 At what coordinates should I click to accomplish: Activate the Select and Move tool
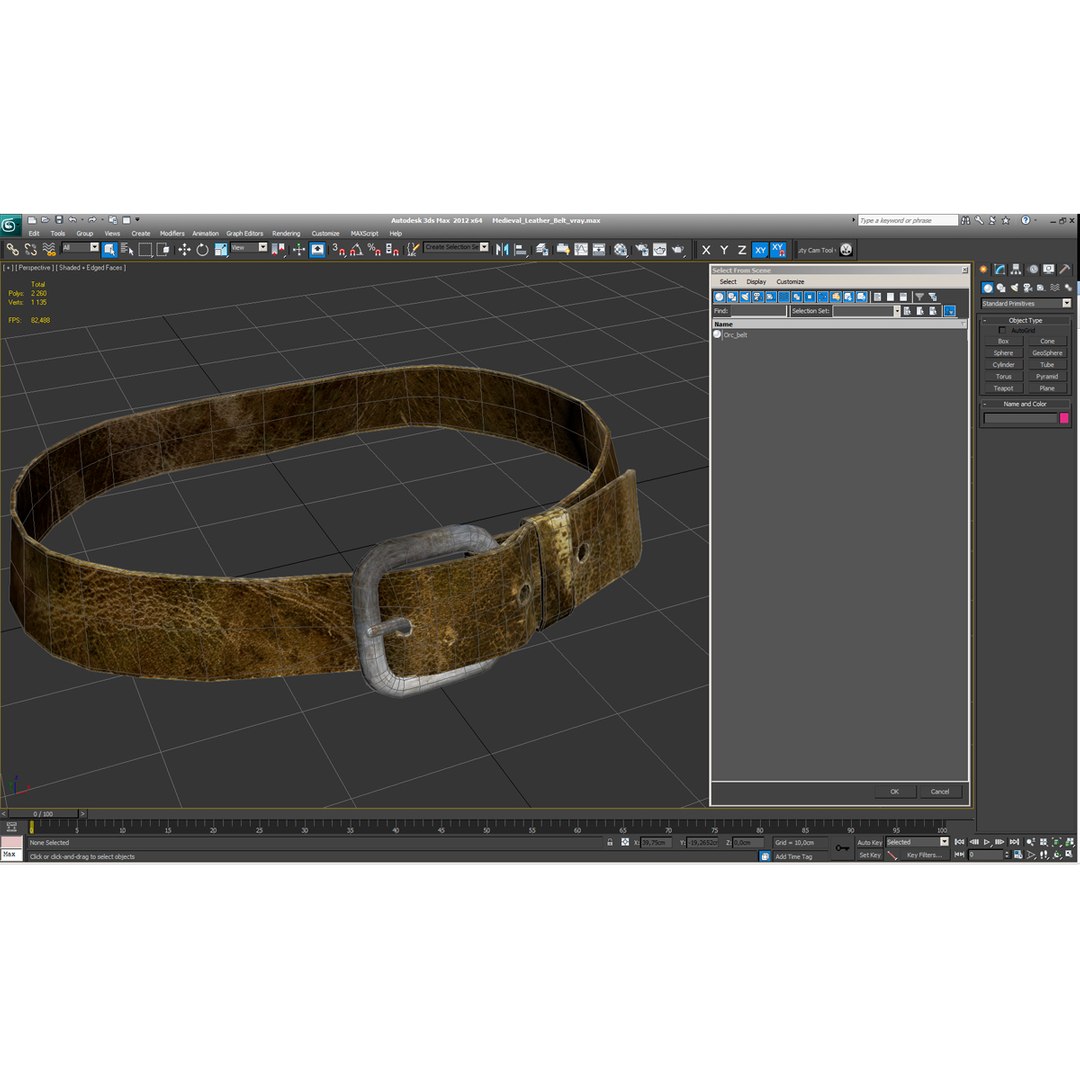tap(184, 249)
